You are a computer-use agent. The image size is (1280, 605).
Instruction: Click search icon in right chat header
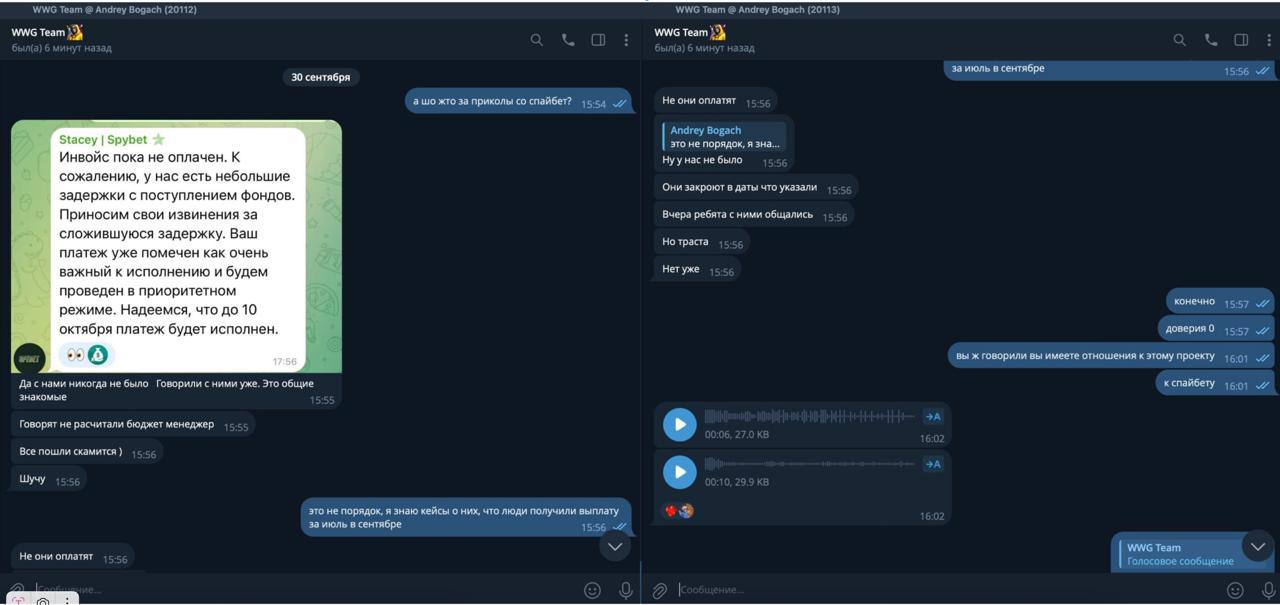pos(1180,40)
